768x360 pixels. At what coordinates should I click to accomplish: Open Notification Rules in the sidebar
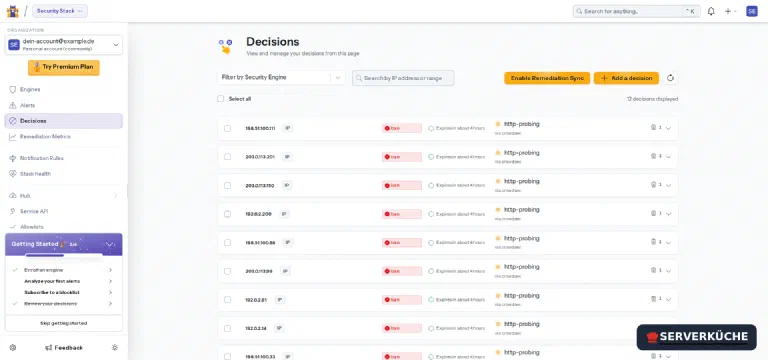tap(64, 158)
